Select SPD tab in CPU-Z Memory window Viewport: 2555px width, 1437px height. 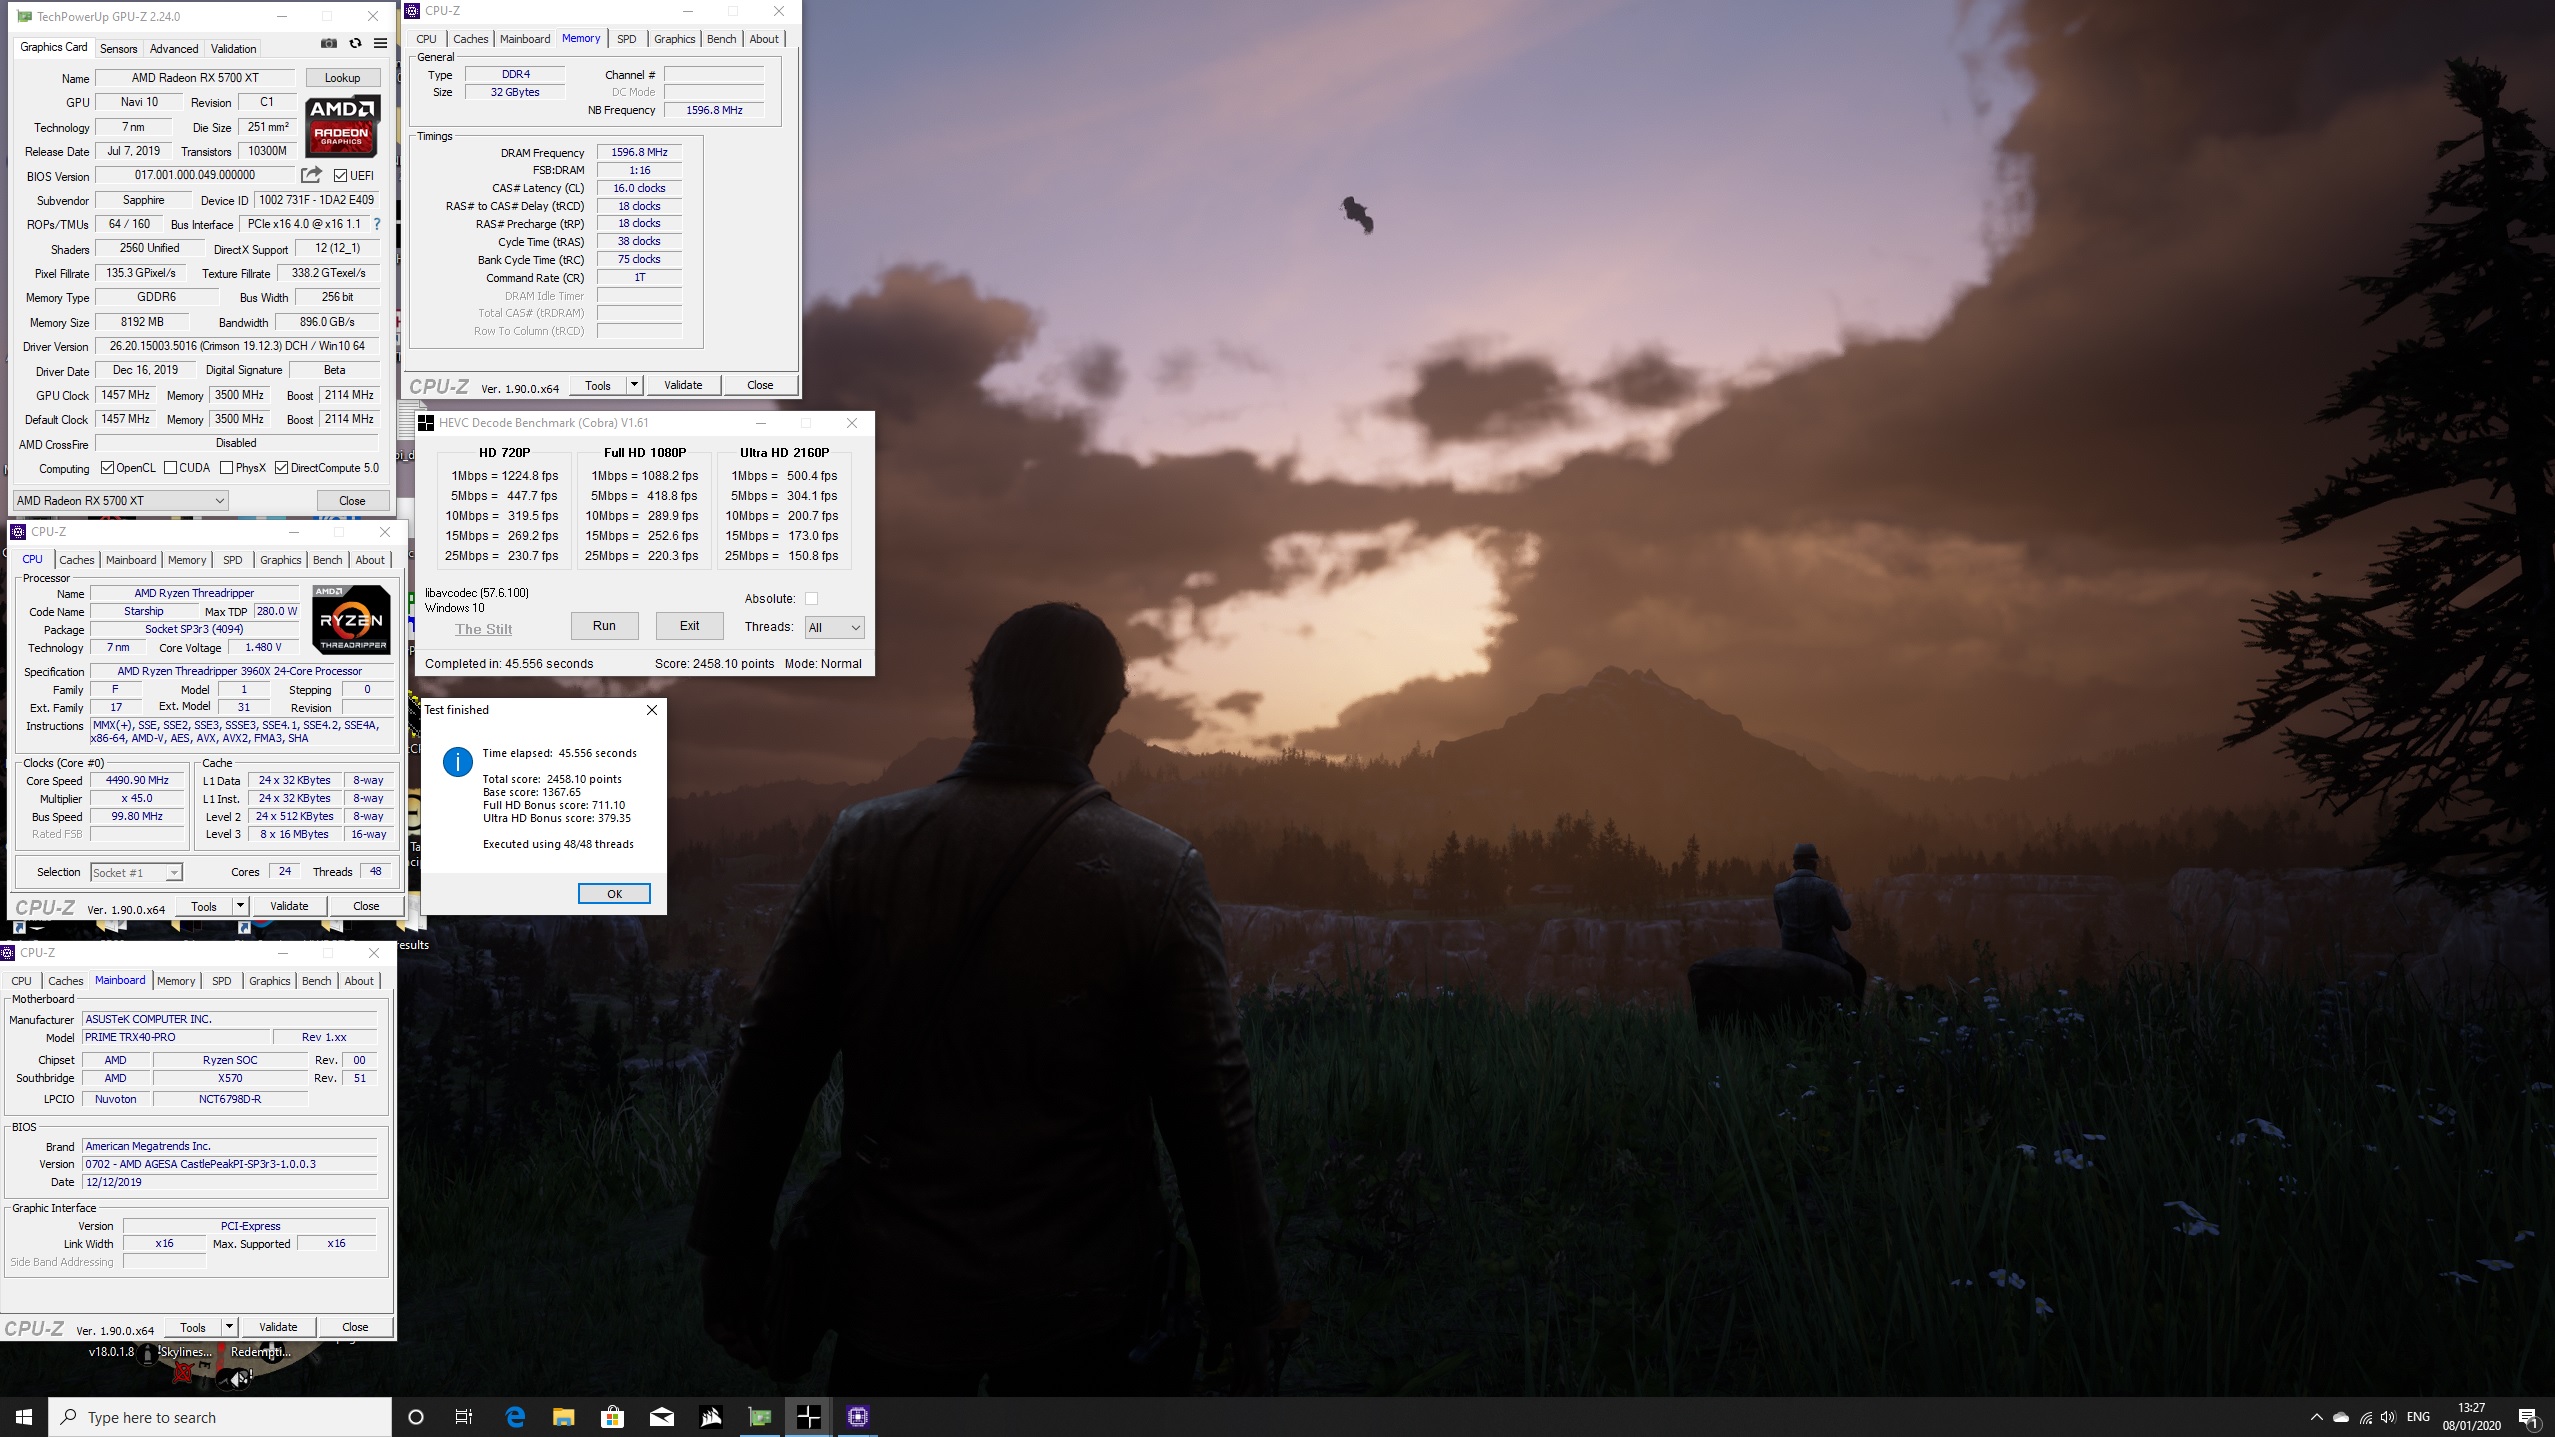(x=626, y=39)
